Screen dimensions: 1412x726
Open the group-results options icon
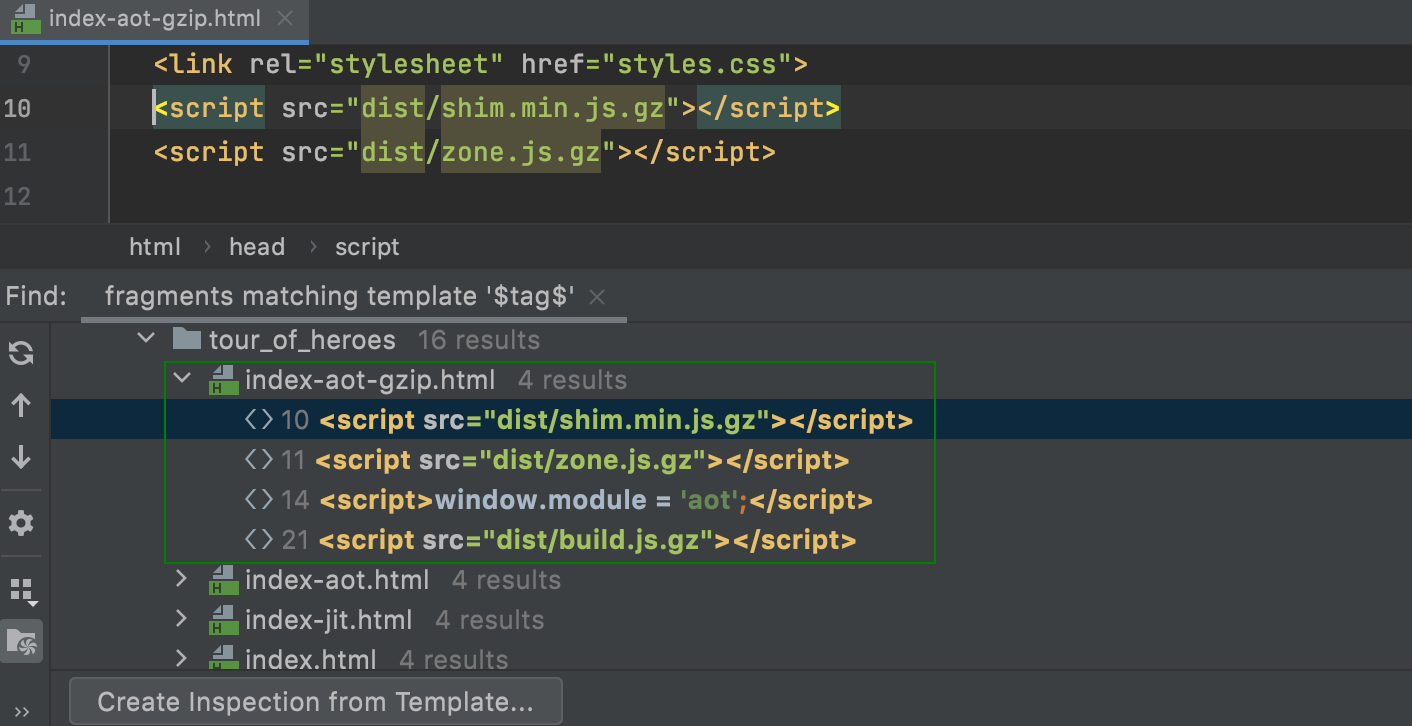[x=21, y=589]
